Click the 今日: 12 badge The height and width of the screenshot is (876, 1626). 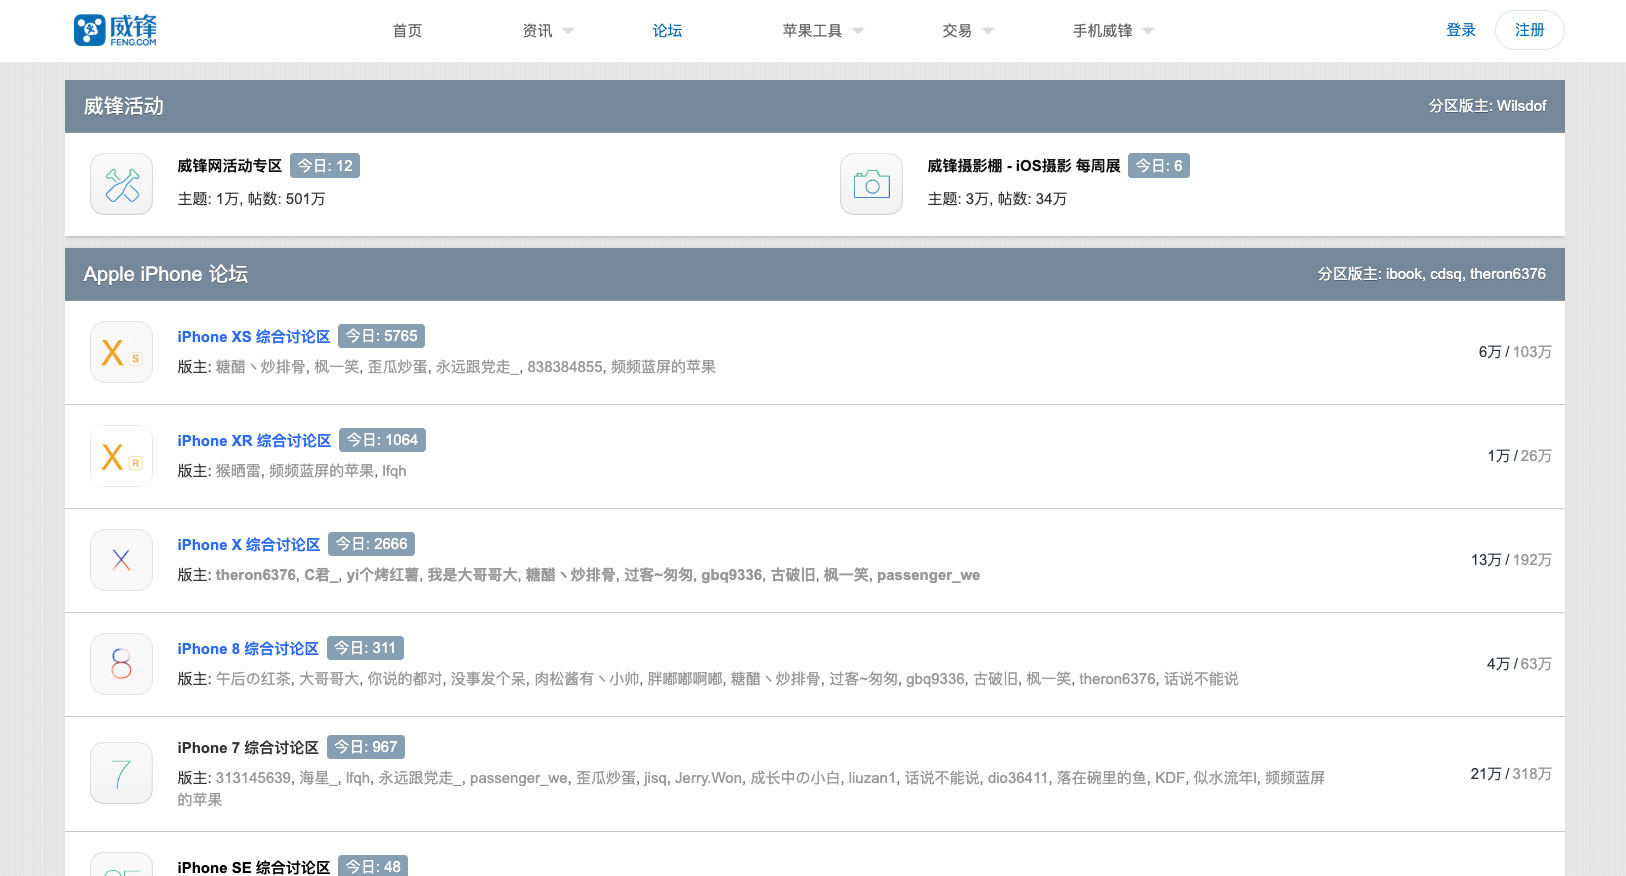pyautogui.click(x=325, y=166)
